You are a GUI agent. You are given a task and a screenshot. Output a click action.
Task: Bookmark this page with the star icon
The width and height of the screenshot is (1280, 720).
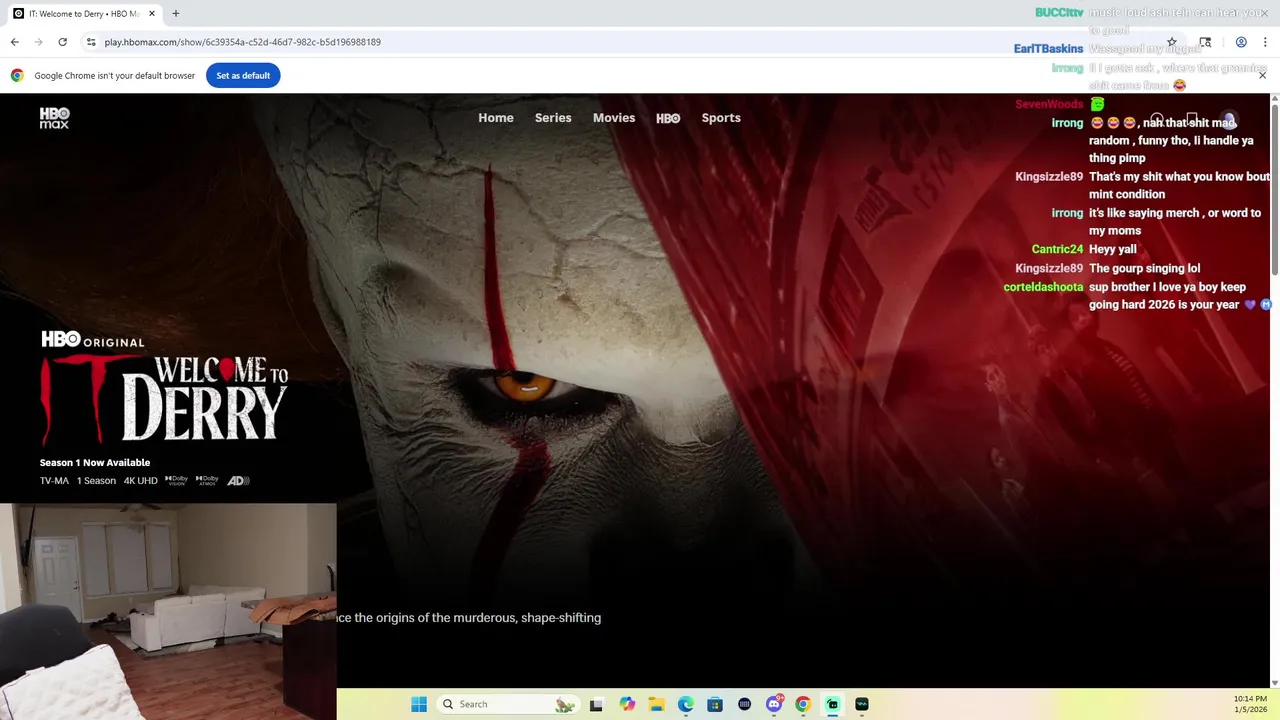[x=1172, y=42]
